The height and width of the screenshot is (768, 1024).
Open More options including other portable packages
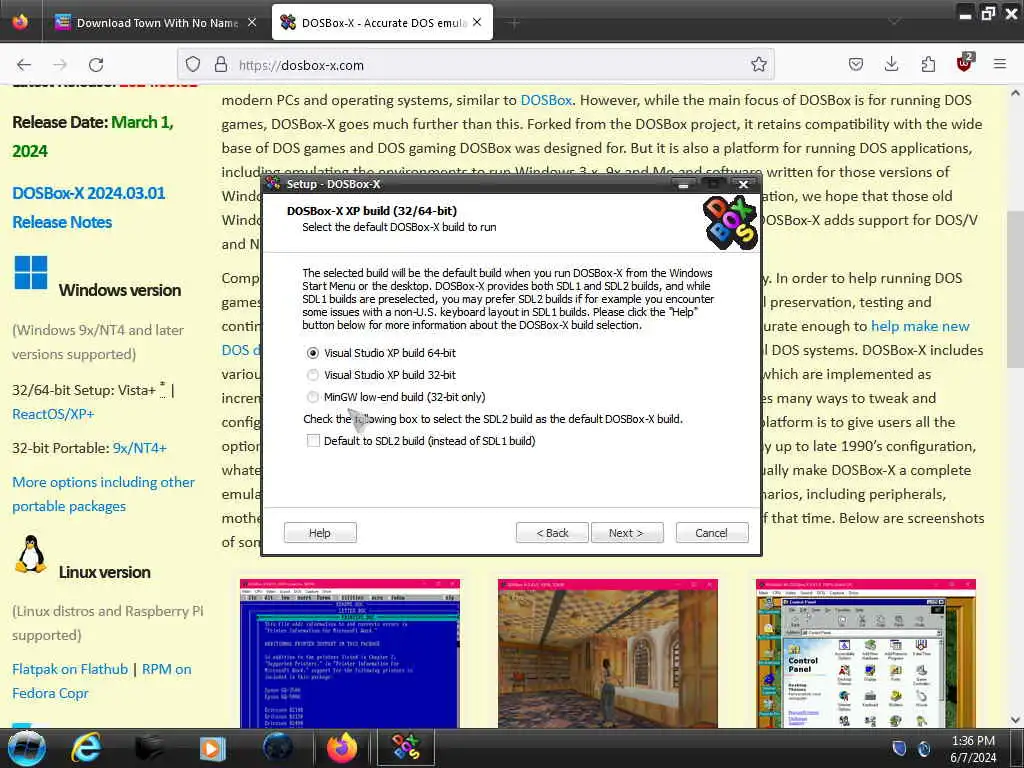point(103,494)
